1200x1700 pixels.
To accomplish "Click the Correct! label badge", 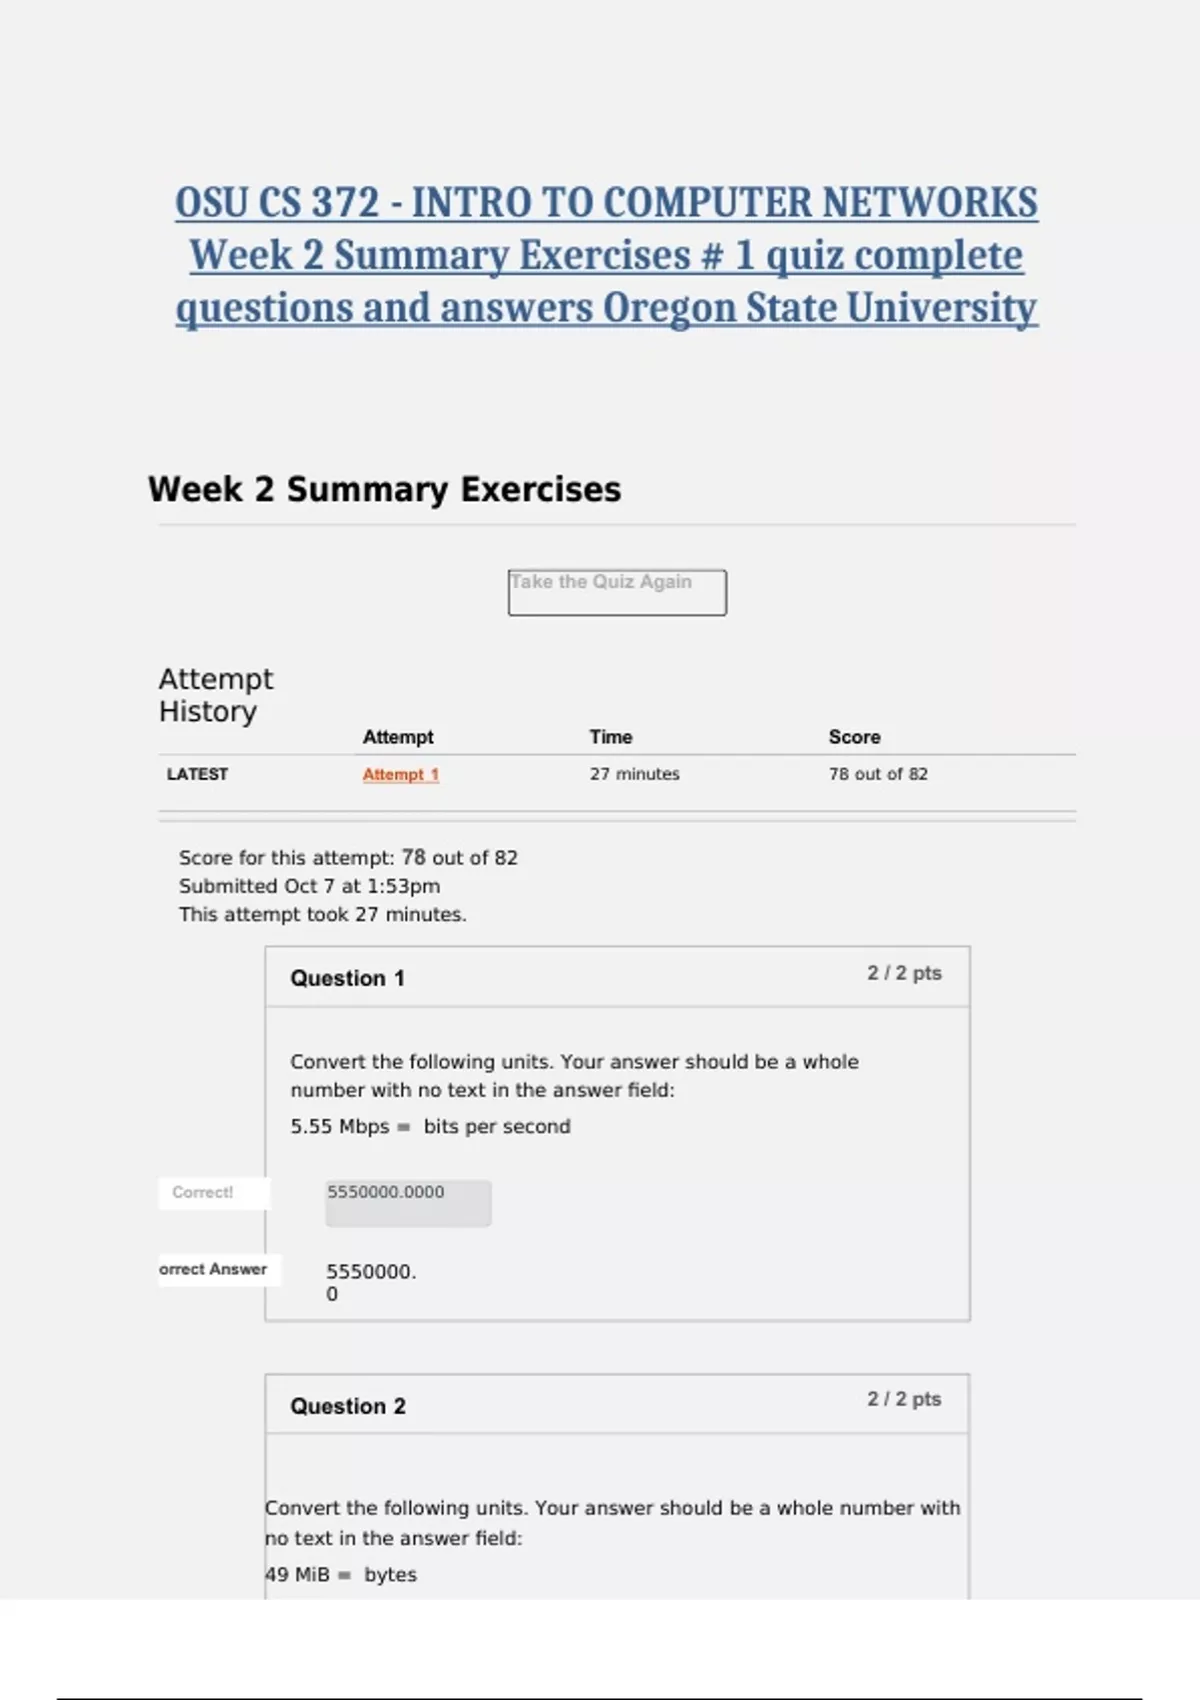I will click(203, 1192).
